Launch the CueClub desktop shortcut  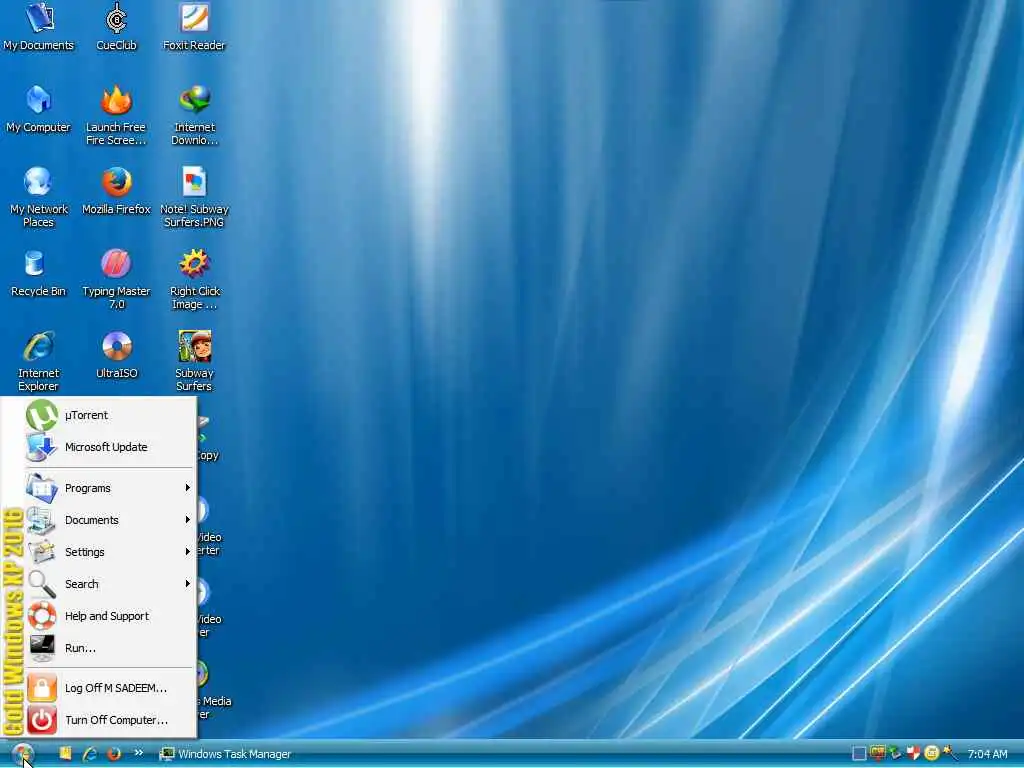tap(116, 27)
